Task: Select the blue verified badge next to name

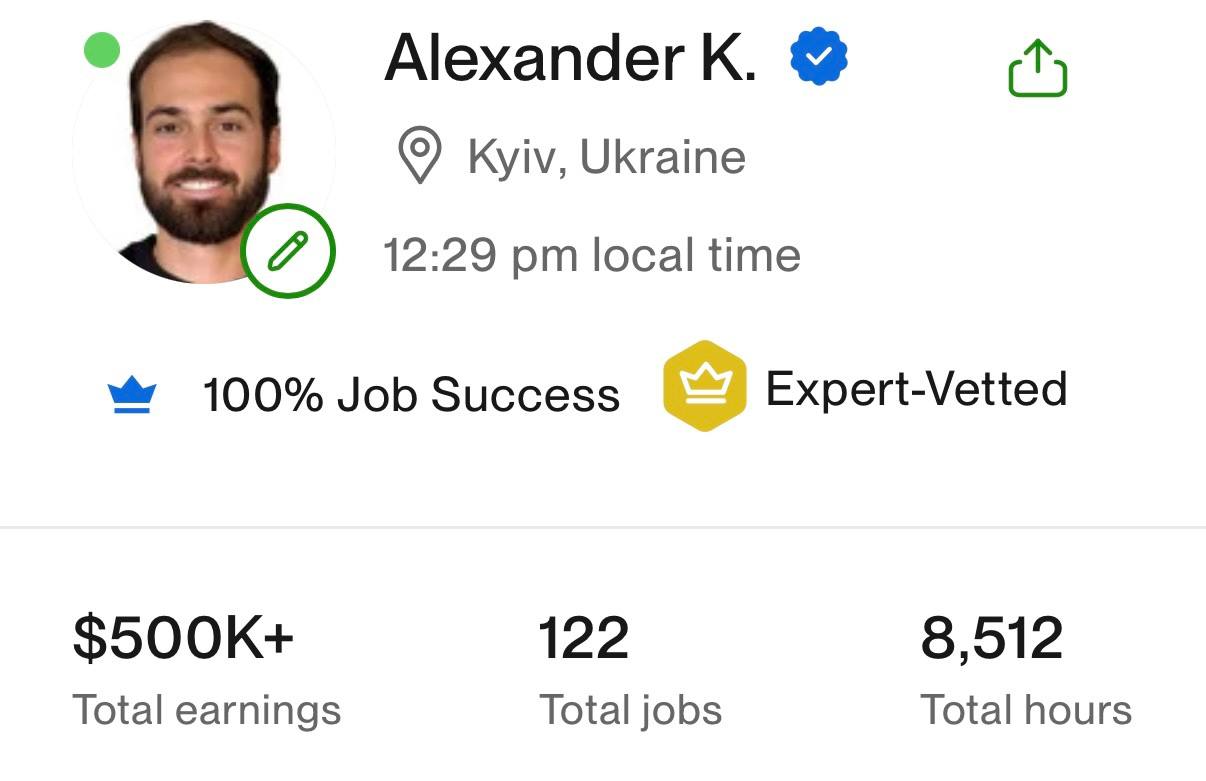Action: (818, 57)
